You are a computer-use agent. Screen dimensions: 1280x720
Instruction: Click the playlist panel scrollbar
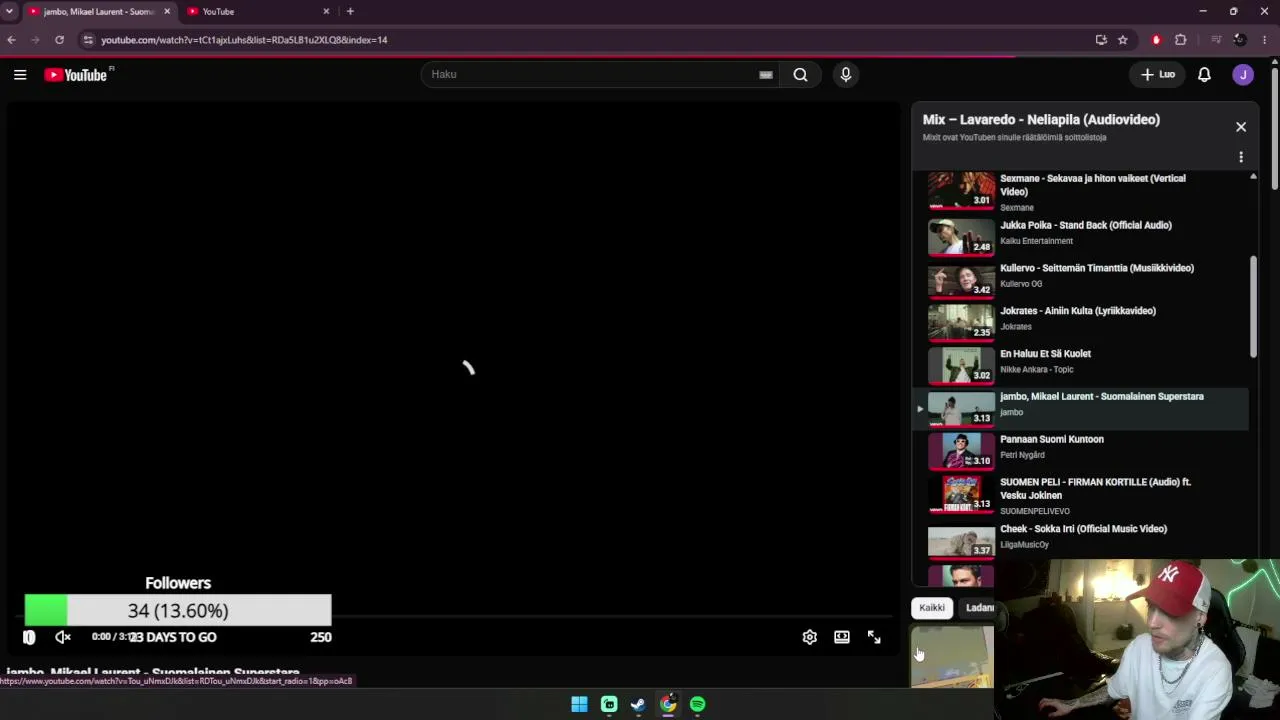pos(1253,306)
